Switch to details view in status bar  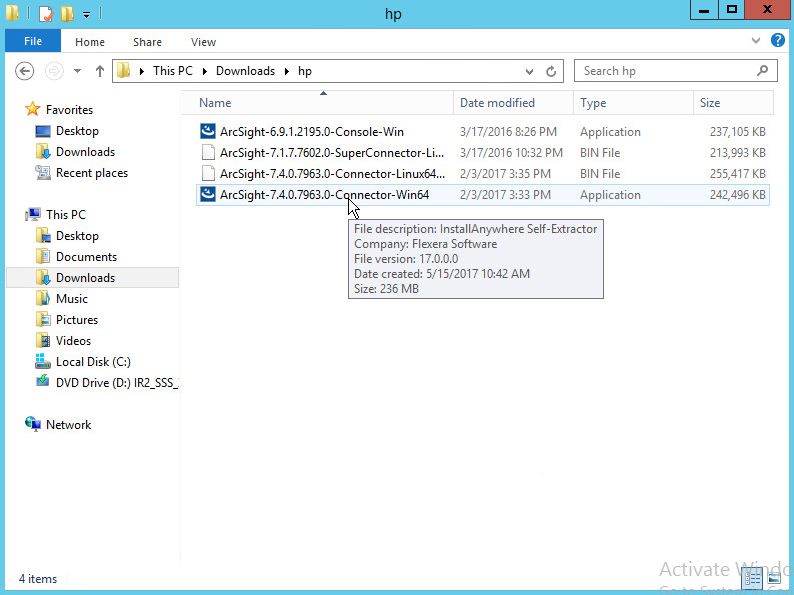754,578
